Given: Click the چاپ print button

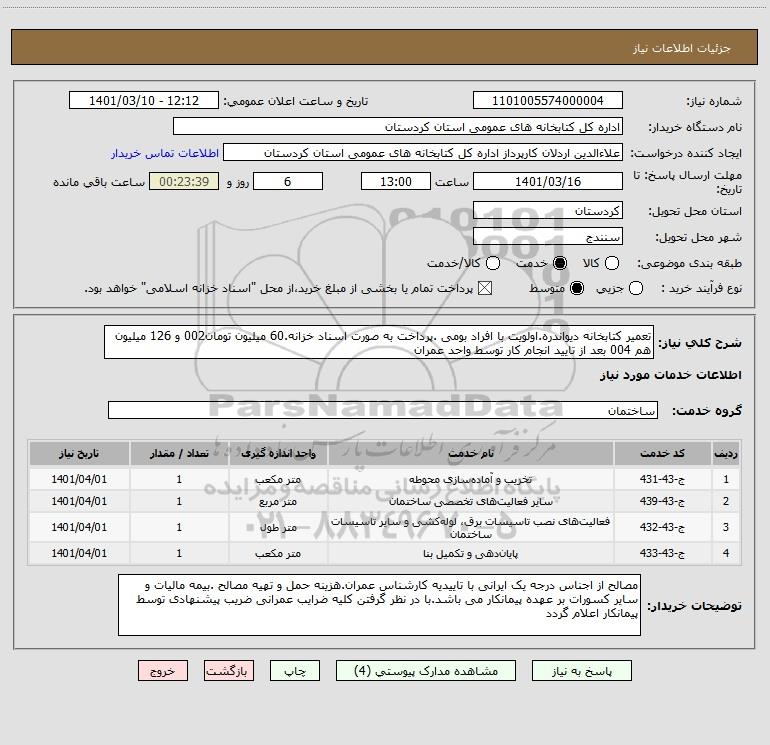Looking at the screenshot, I should (295, 671).
